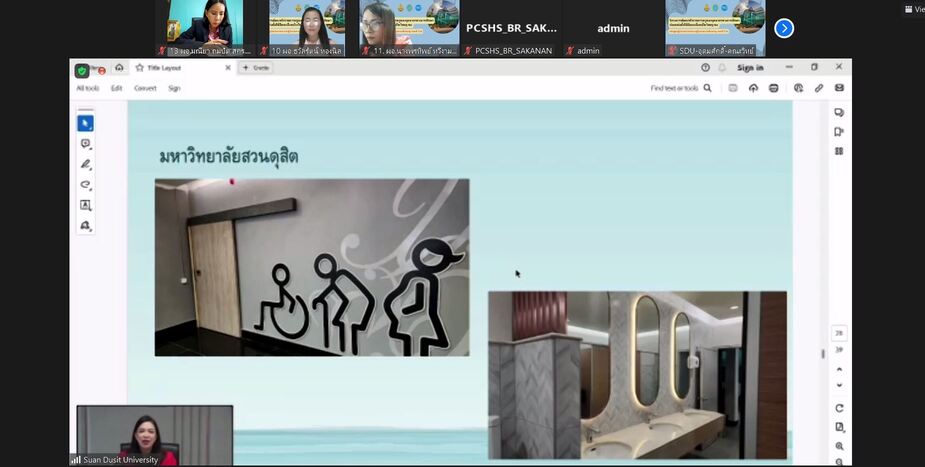
Task: Zoom in on the document
Action: click(x=839, y=446)
